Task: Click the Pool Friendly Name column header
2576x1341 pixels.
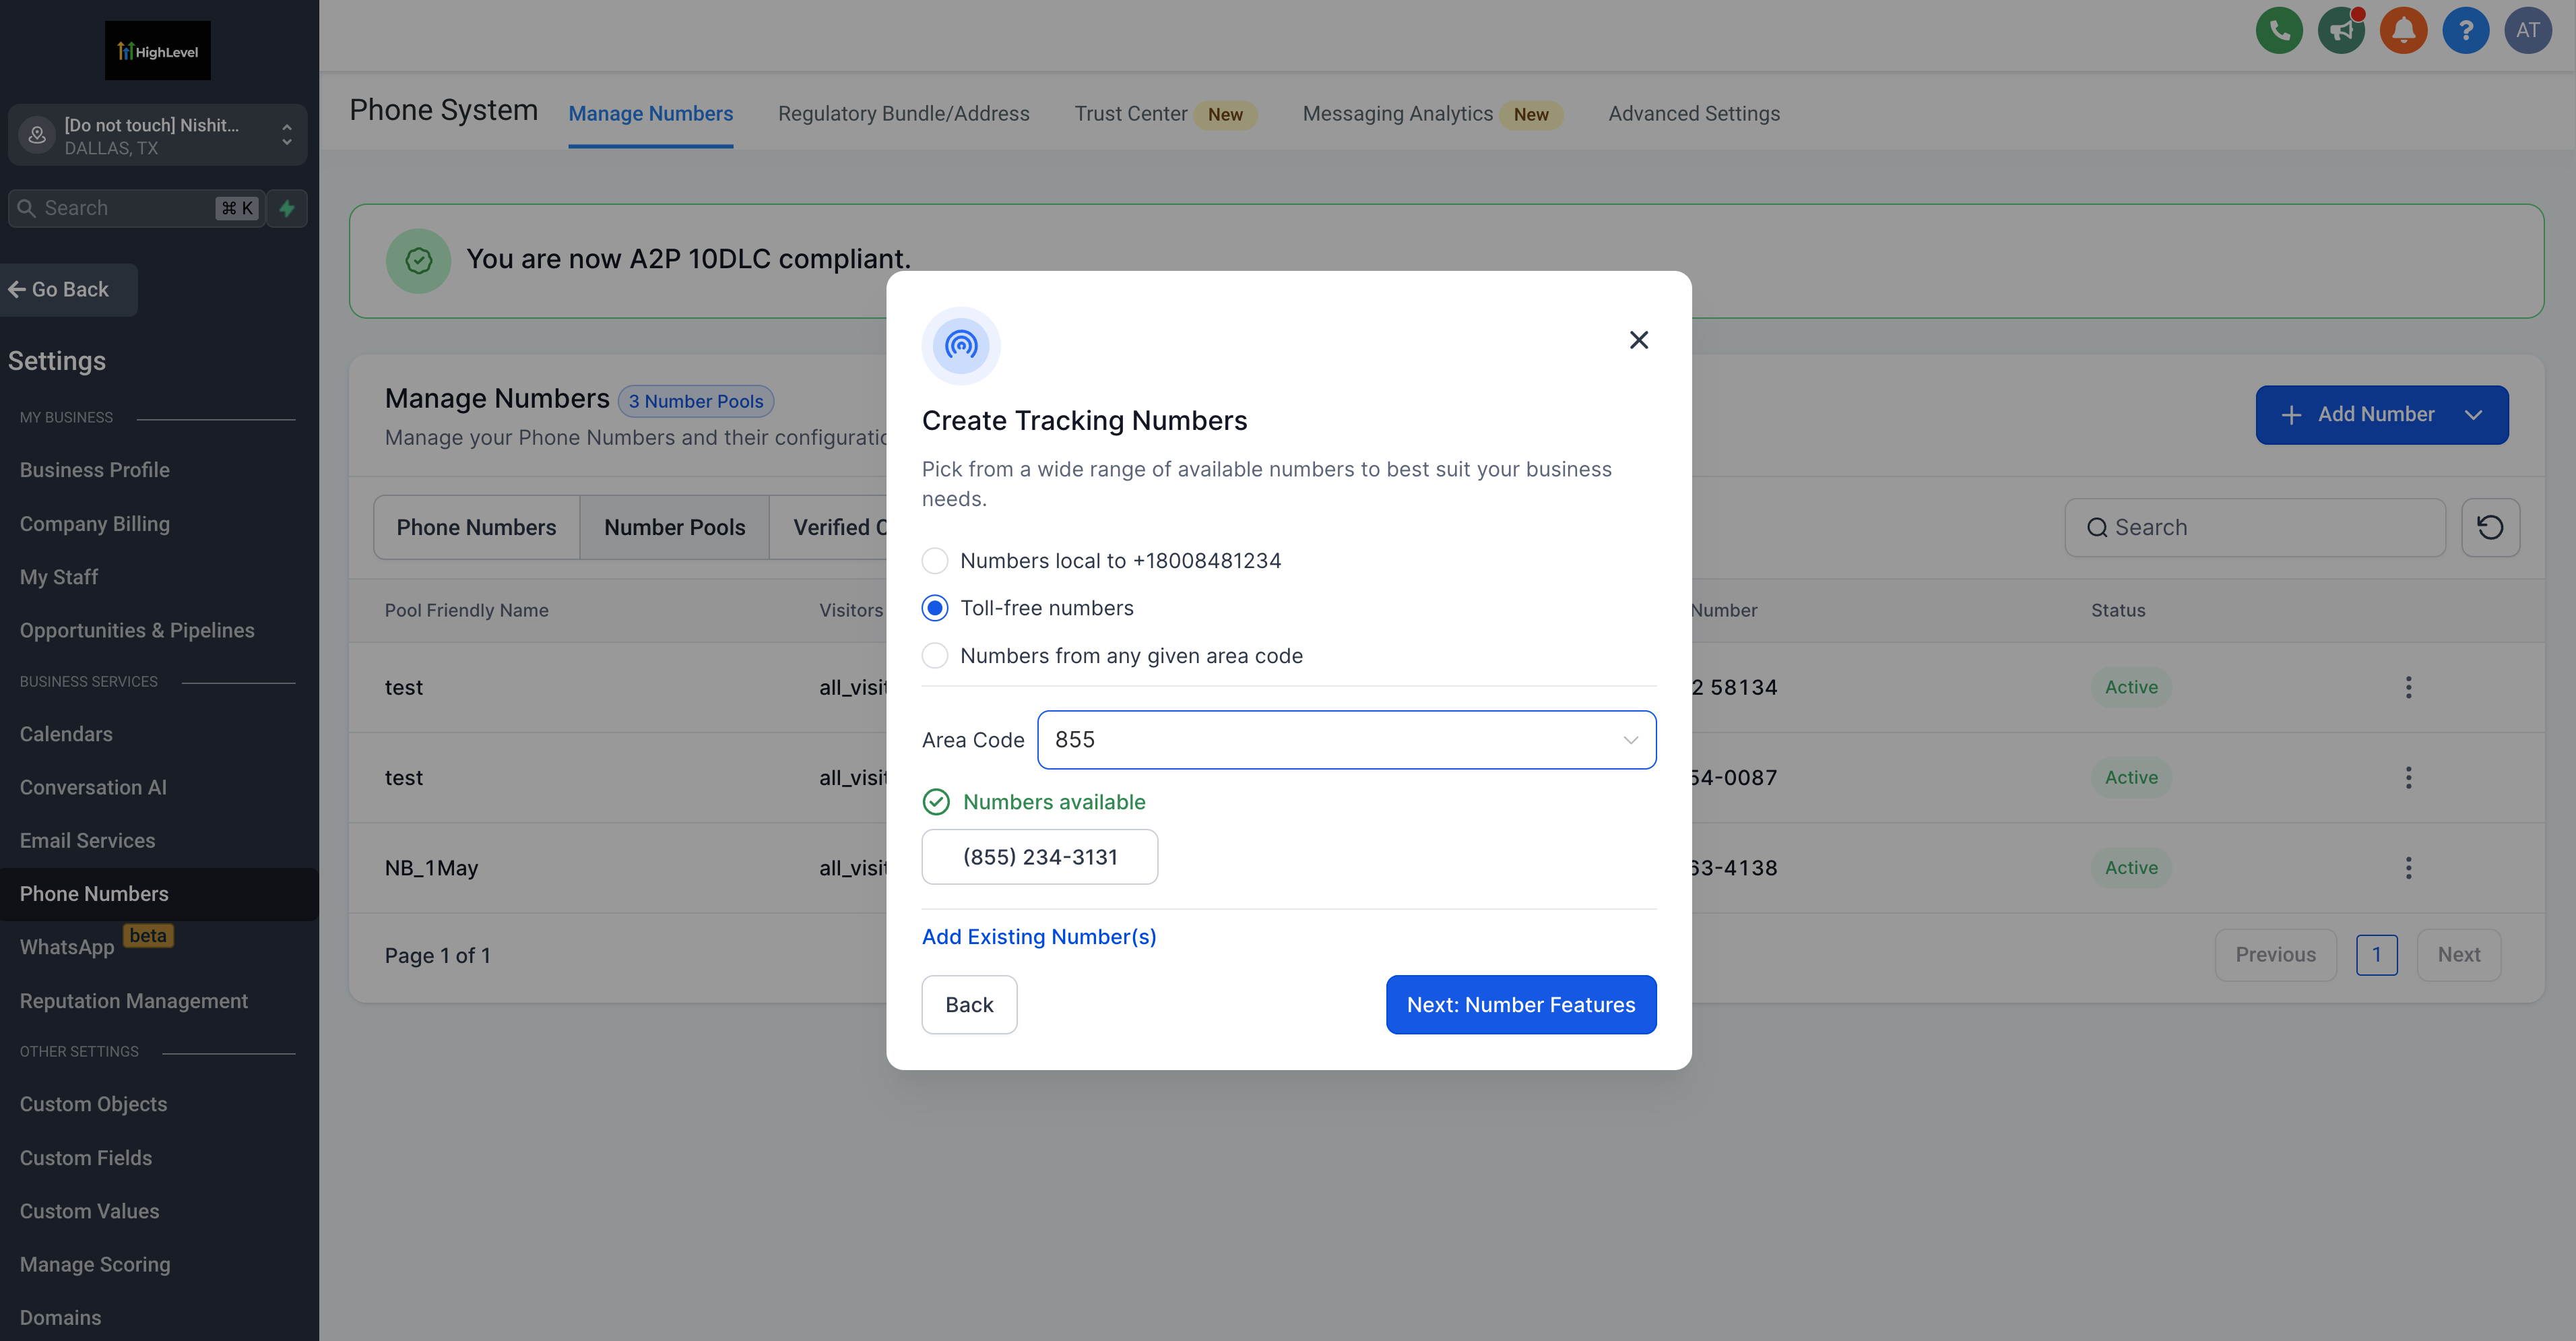Action: 466,610
